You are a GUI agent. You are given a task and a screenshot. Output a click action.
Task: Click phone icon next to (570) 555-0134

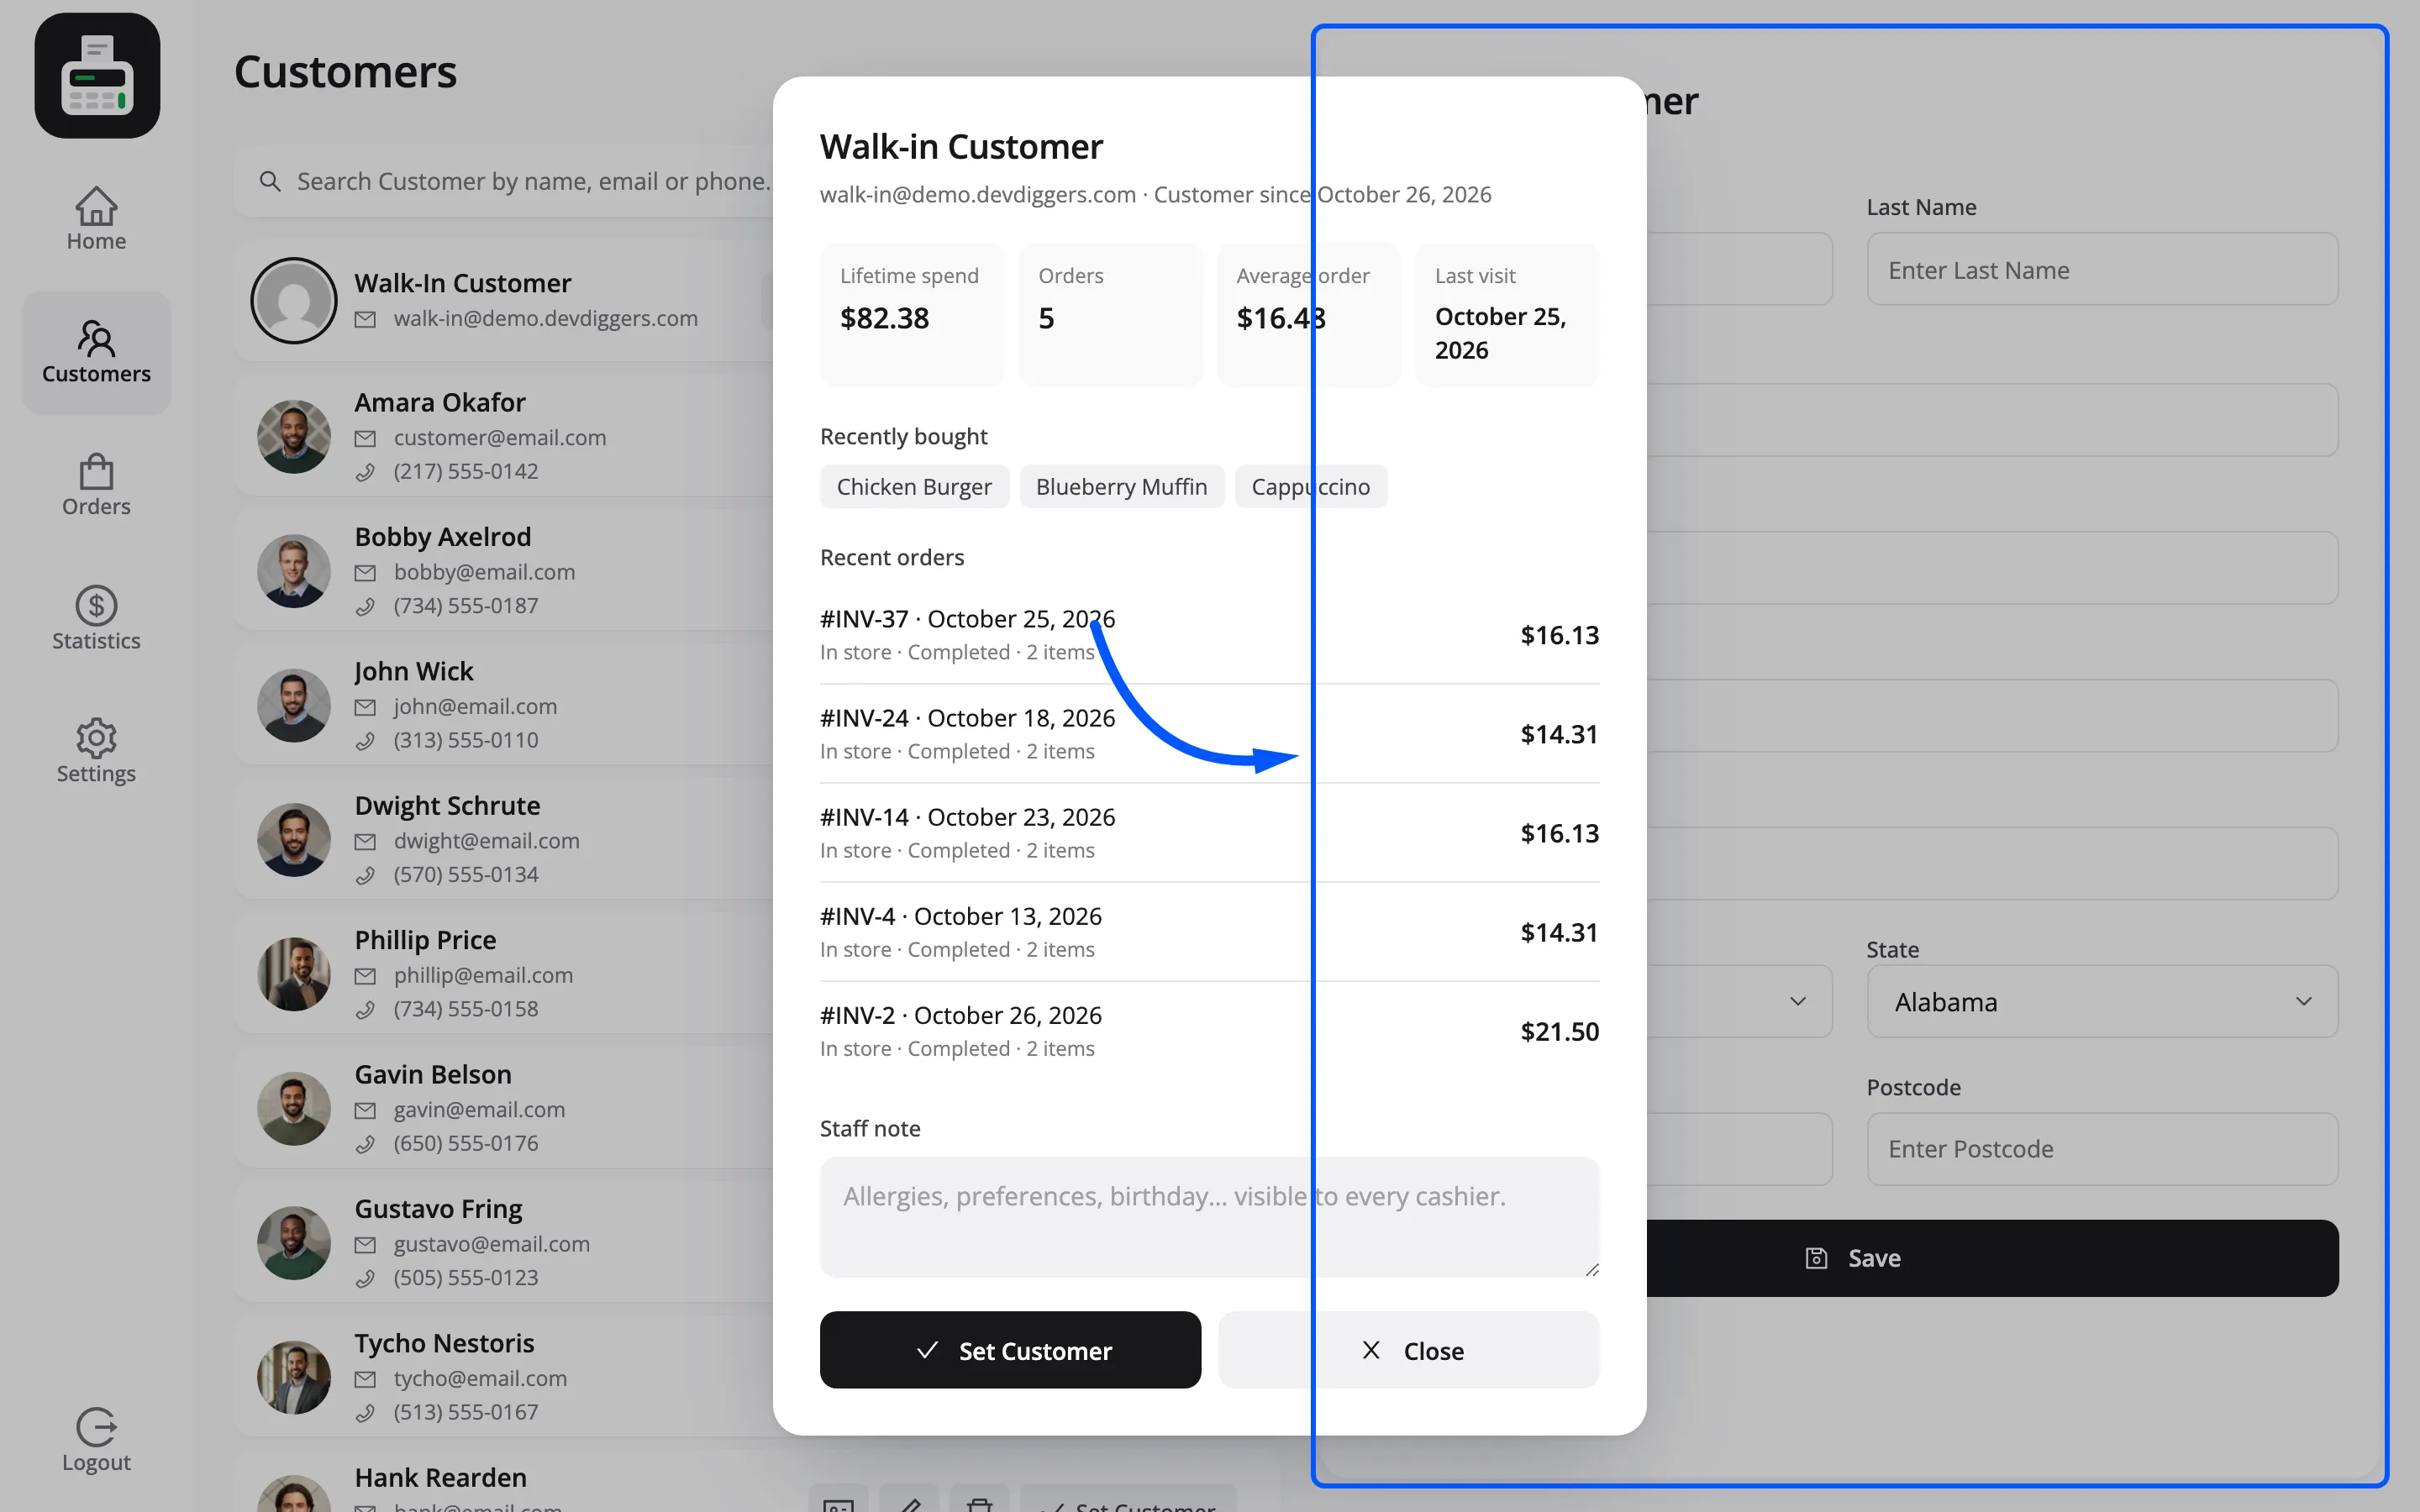point(366,875)
